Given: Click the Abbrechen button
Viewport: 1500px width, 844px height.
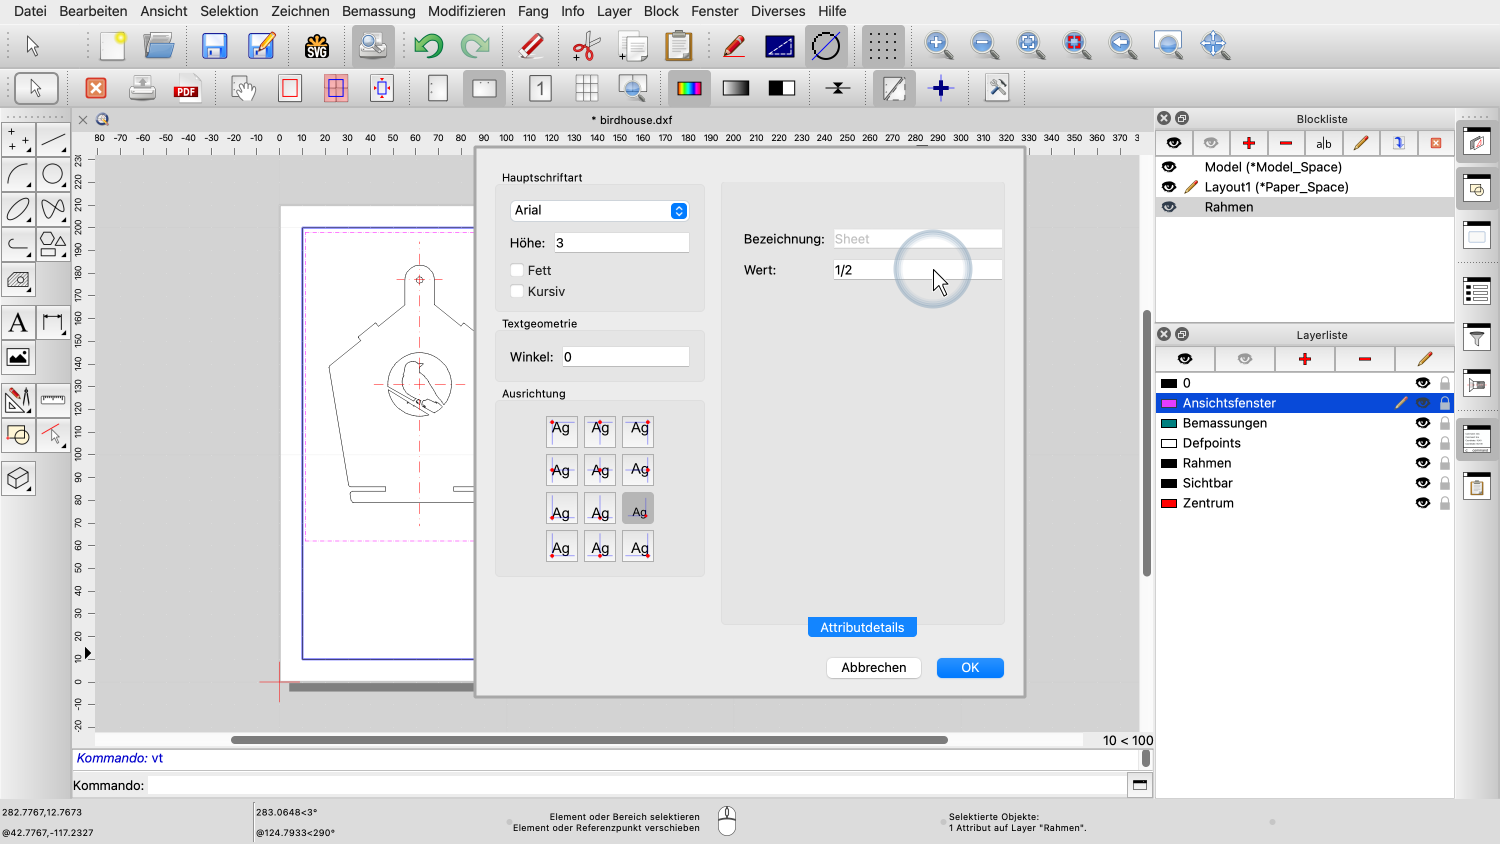Looking at the screenshot, I should click(x=873, y=667).
